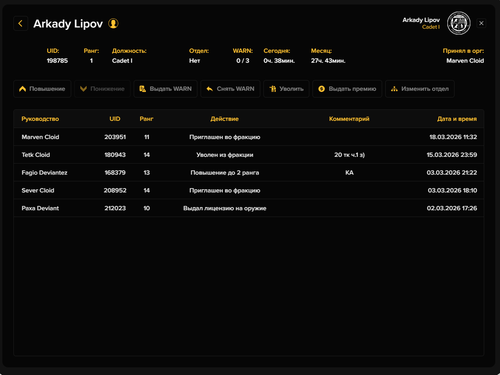This screenshot has height=375, width=500.
Task: Click UID 212023 in the table
Action: (x=115, y=208)
